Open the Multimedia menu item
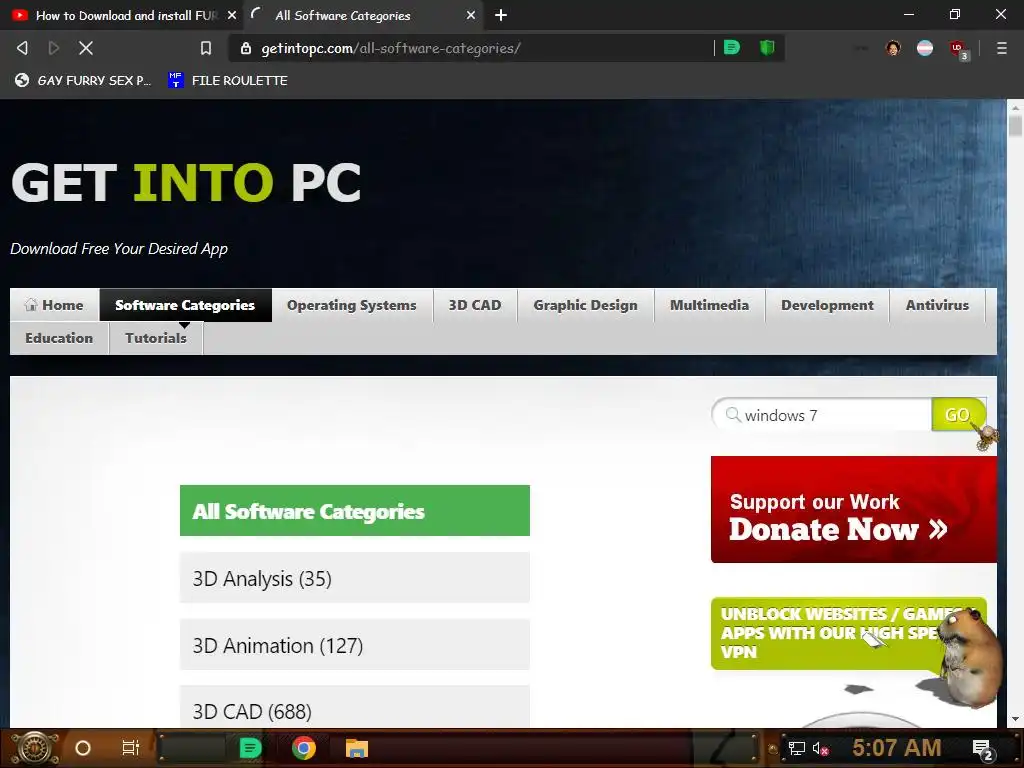Viewport: 1024px width, 768px height. pos(709,305)
